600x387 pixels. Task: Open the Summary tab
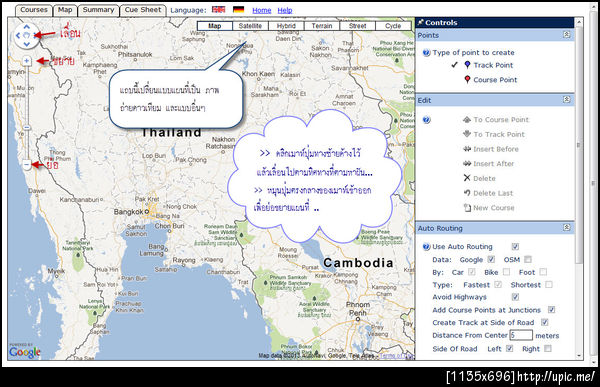tap(98, 10)
